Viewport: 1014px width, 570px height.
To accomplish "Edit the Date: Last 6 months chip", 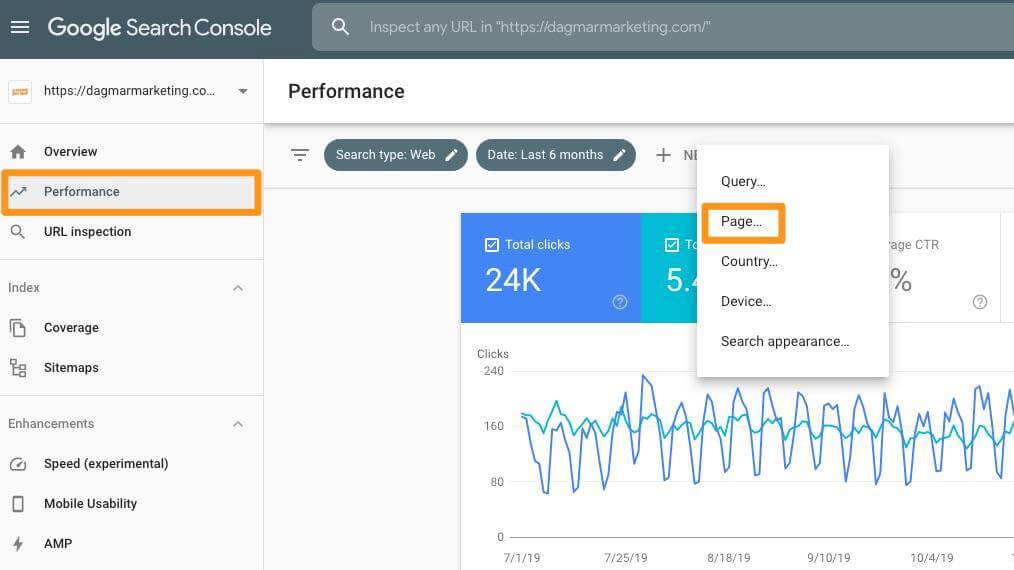I will click(556, 155).
